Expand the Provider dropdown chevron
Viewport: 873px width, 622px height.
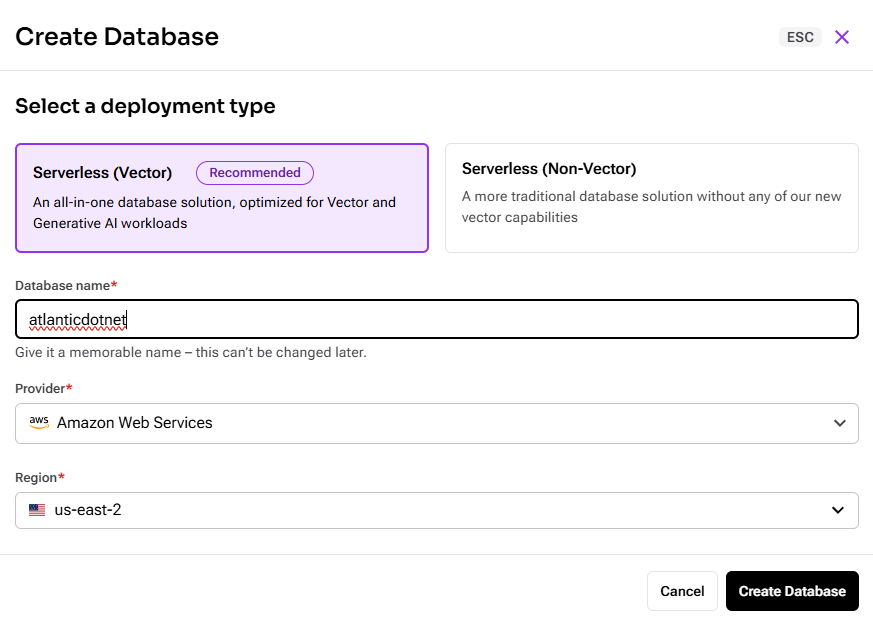[840, 423]
